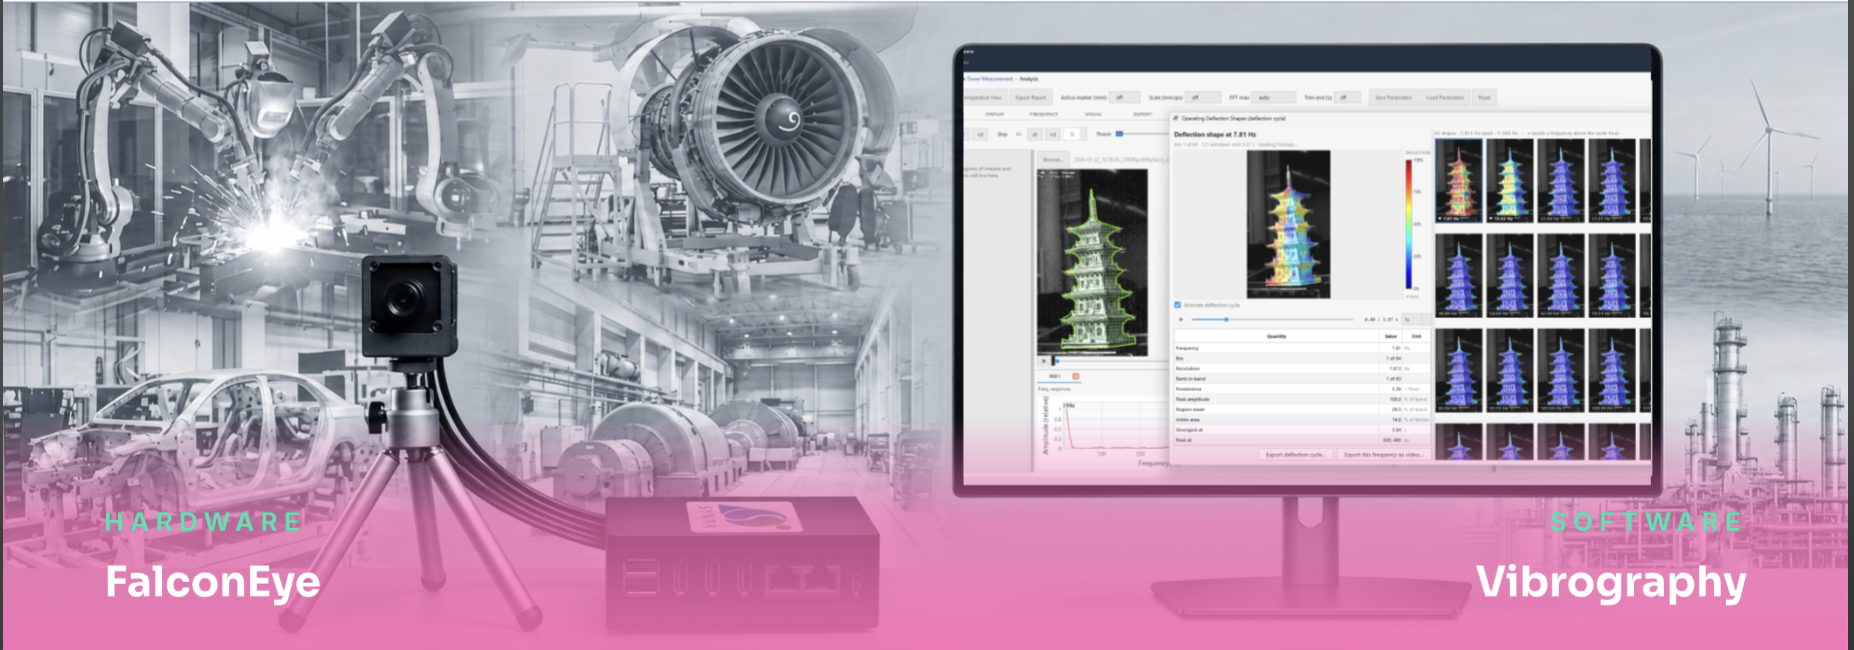Select the VISUAL tab
This screenshot has width=1854, height=650.
pyautogui.click(x=1093, y=114)
